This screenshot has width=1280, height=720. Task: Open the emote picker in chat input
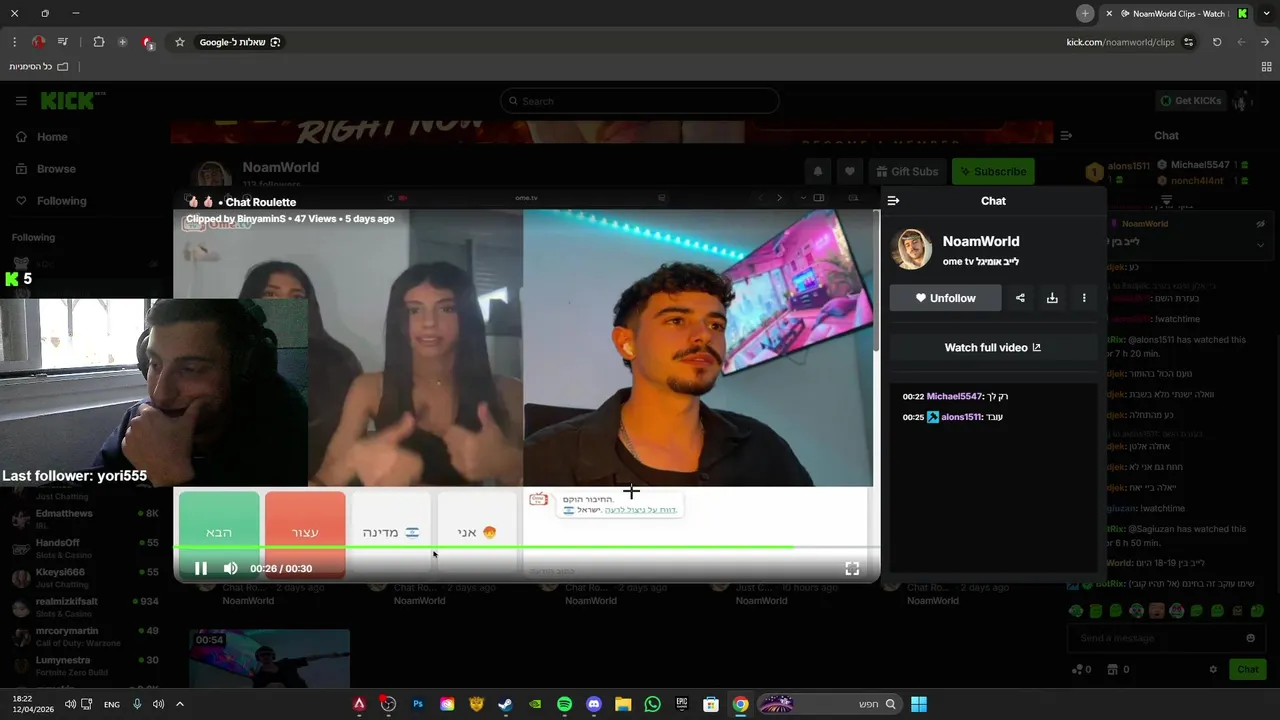click(1250, 638)
